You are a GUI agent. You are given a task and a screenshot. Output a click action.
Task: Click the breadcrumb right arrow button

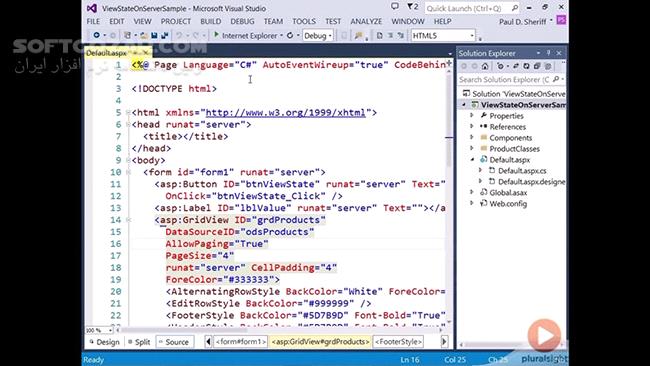click(444, 342)
